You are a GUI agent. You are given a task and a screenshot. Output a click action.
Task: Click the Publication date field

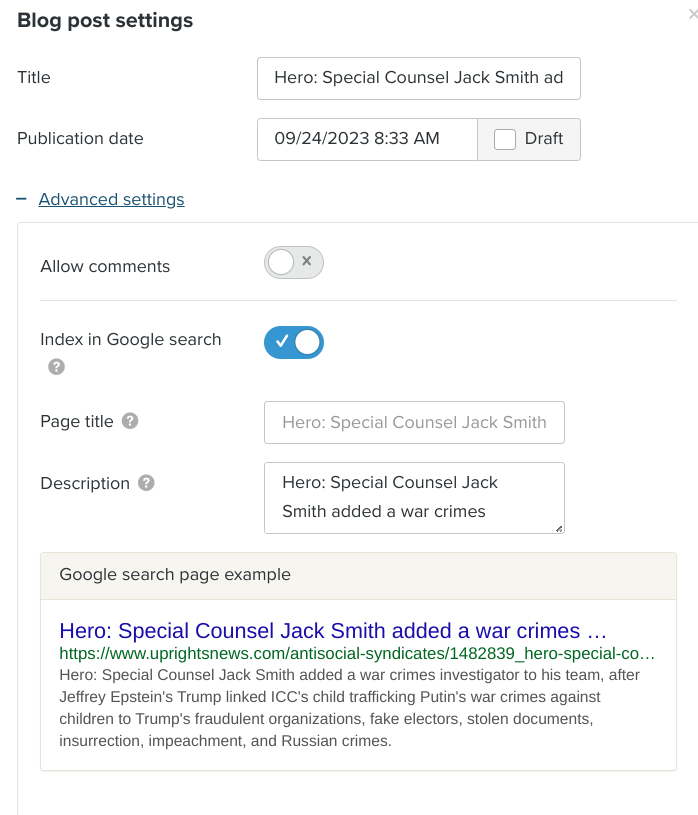click(367, 139)
